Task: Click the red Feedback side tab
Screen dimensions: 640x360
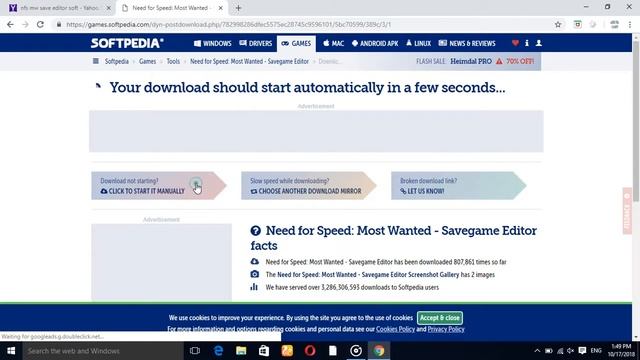Action: click(627, 211)
